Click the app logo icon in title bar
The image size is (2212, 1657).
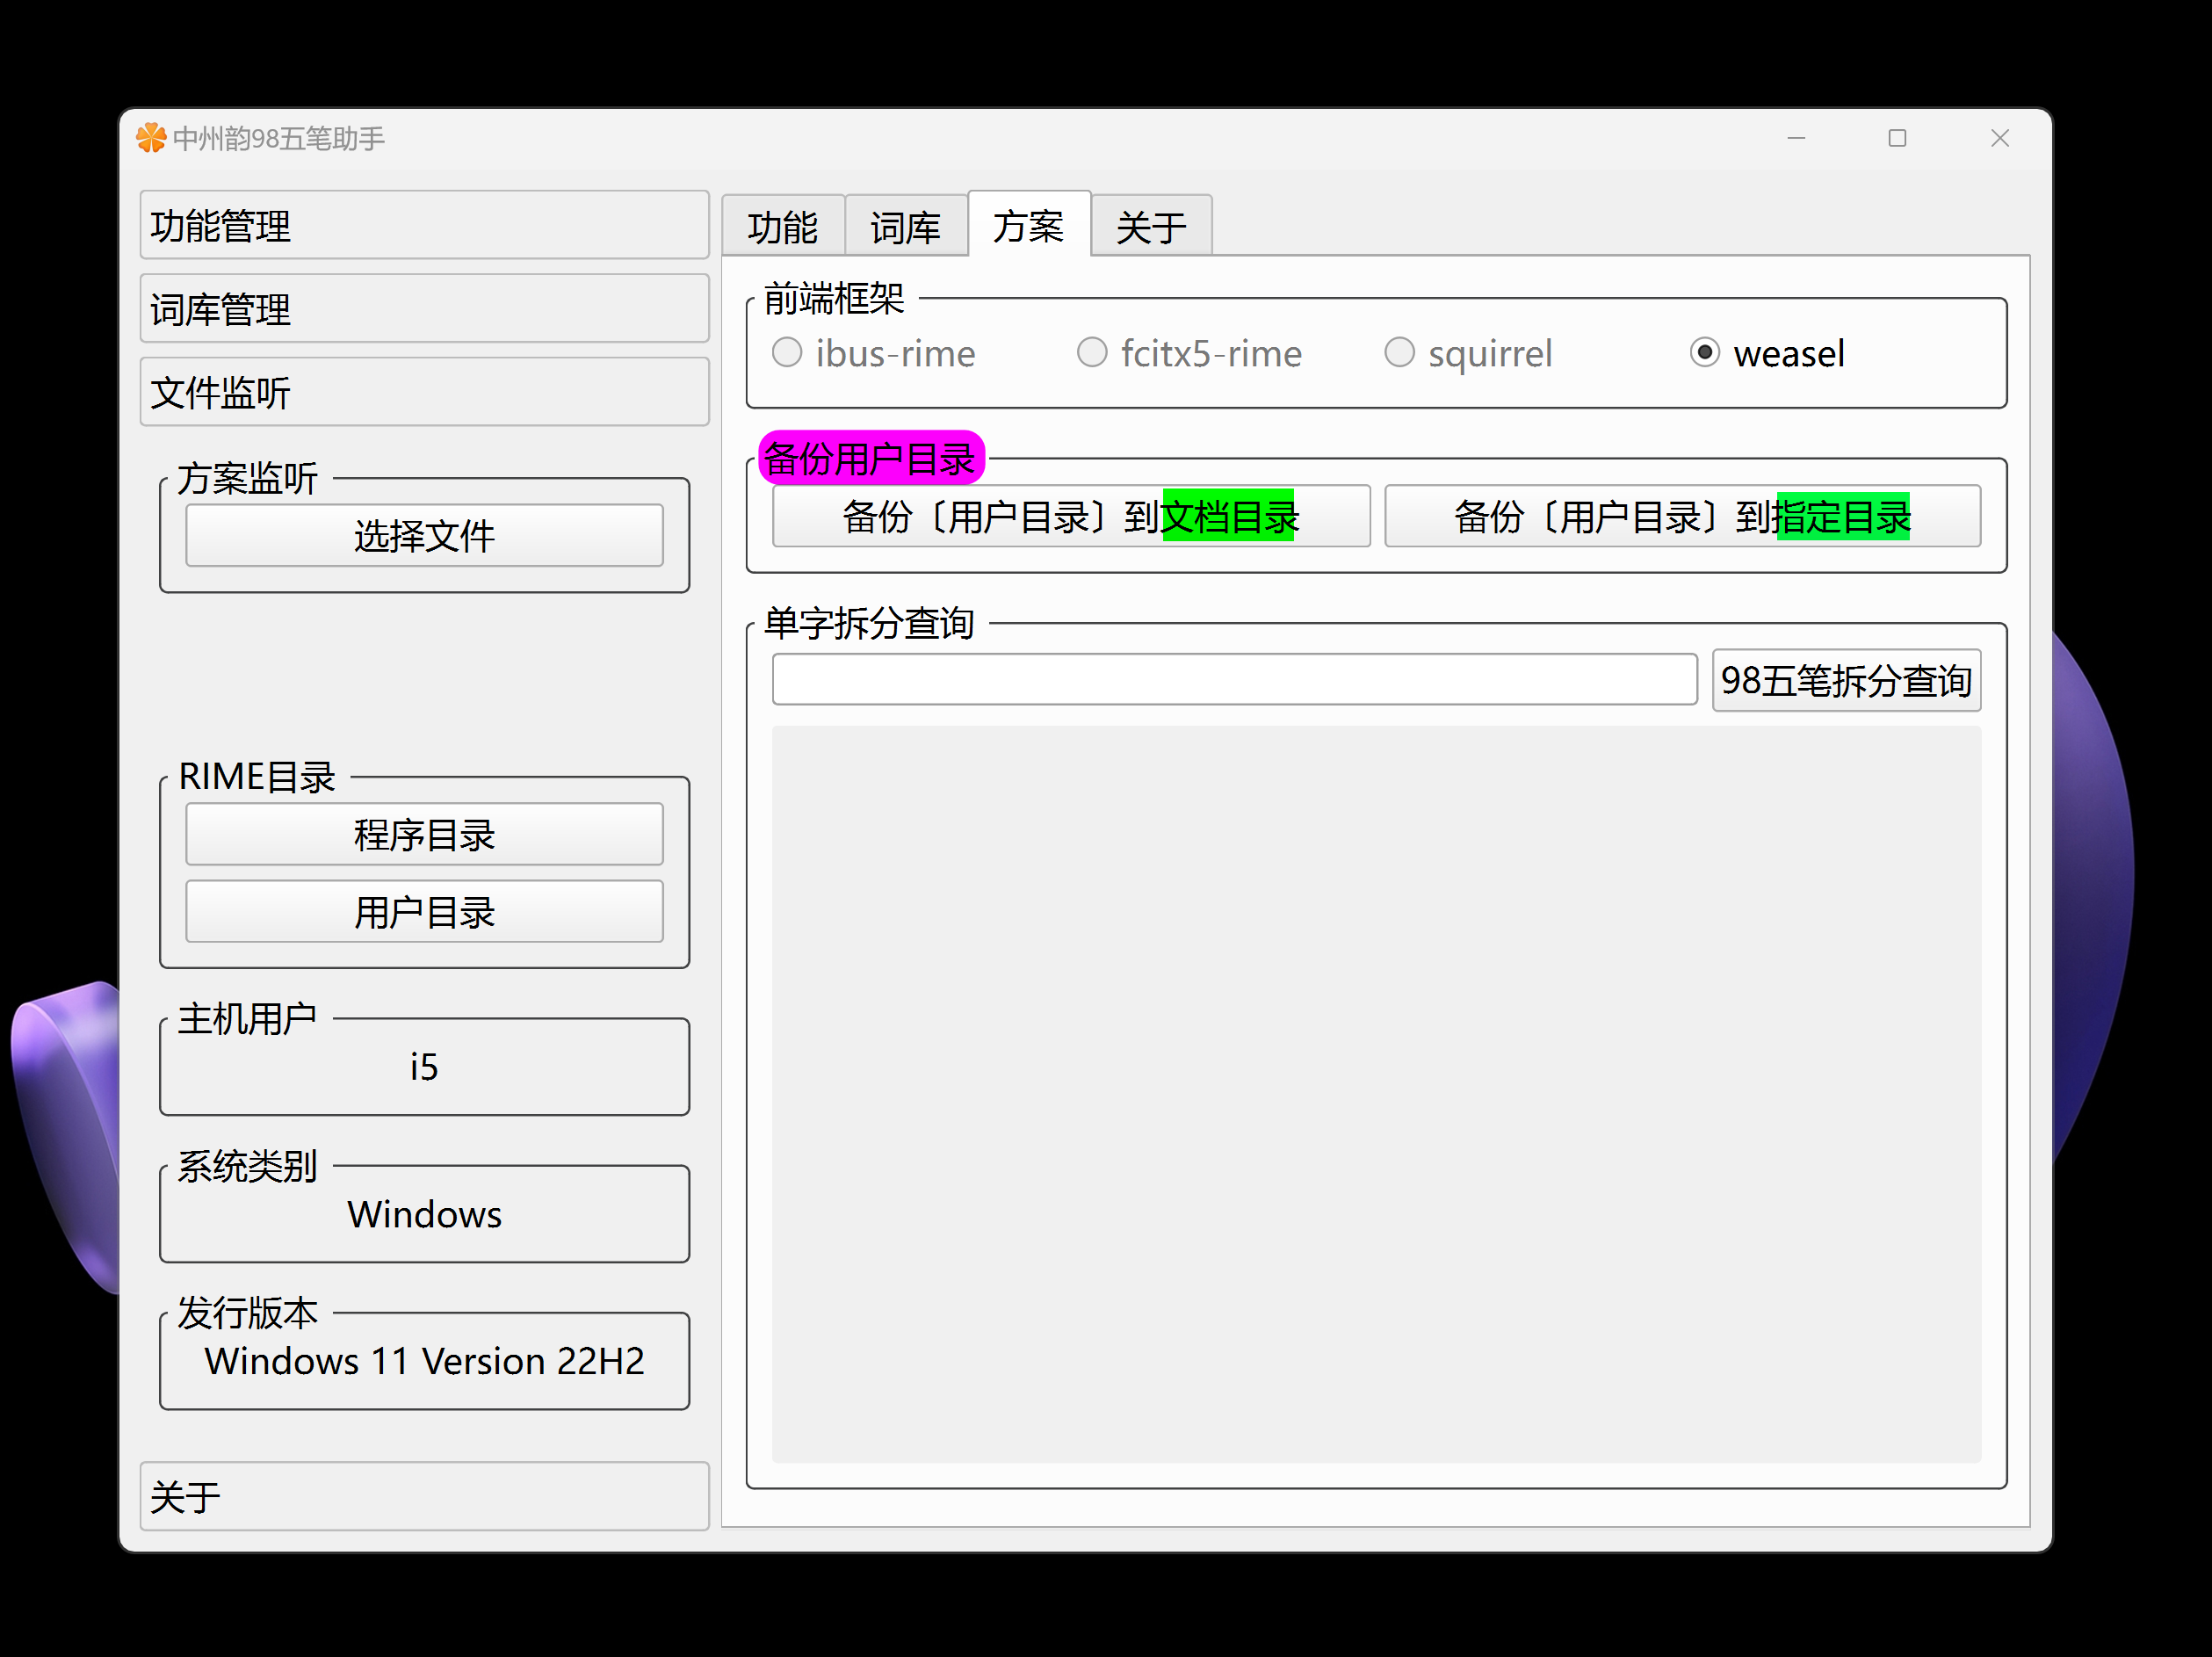(151, 138)
